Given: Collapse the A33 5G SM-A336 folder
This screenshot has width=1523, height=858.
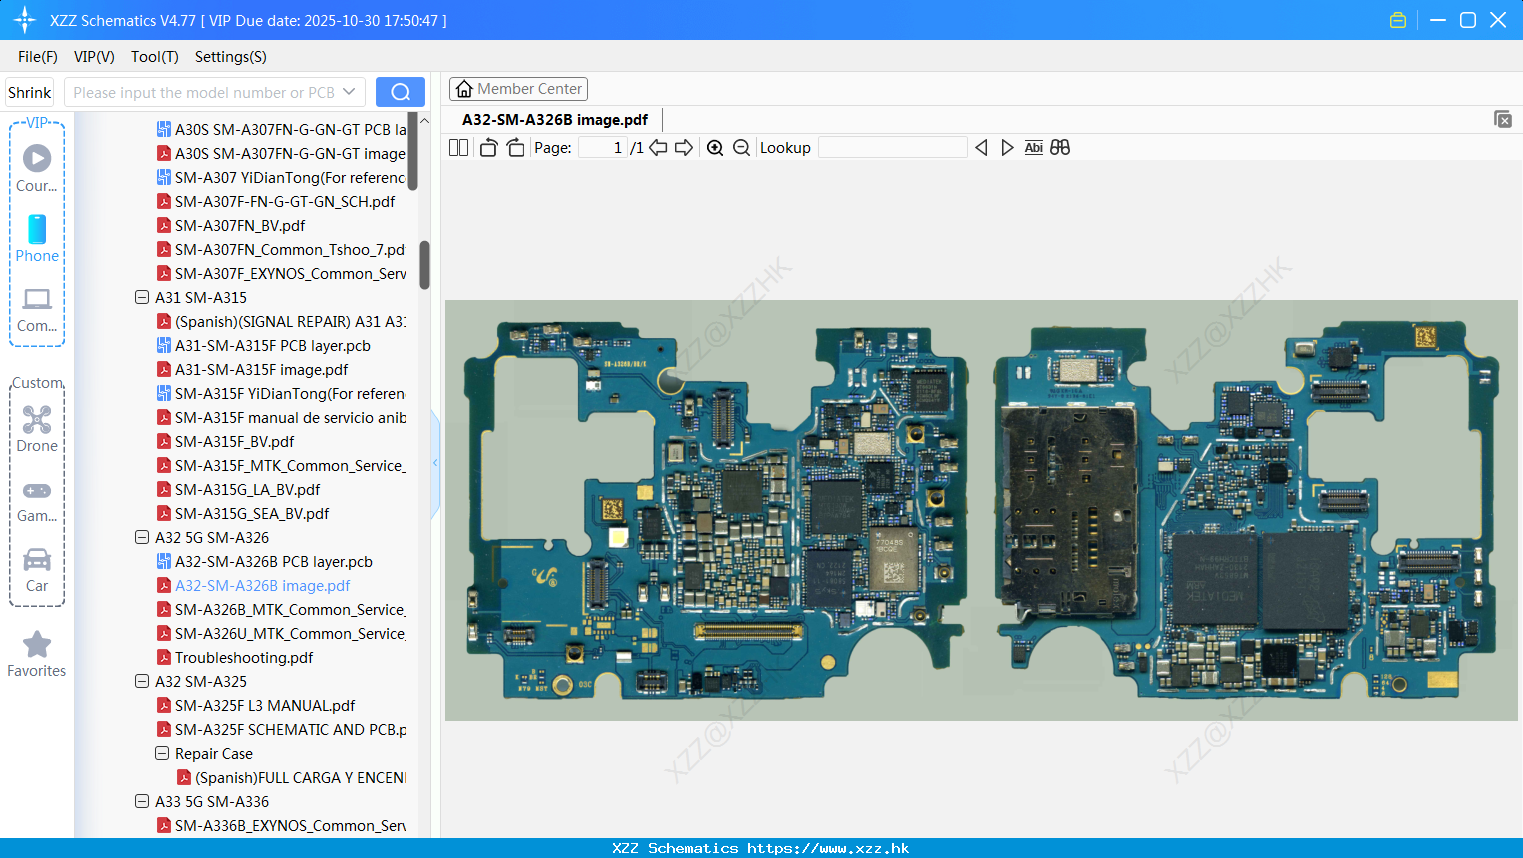Looking at the screenshot, I should click(142, 801).
